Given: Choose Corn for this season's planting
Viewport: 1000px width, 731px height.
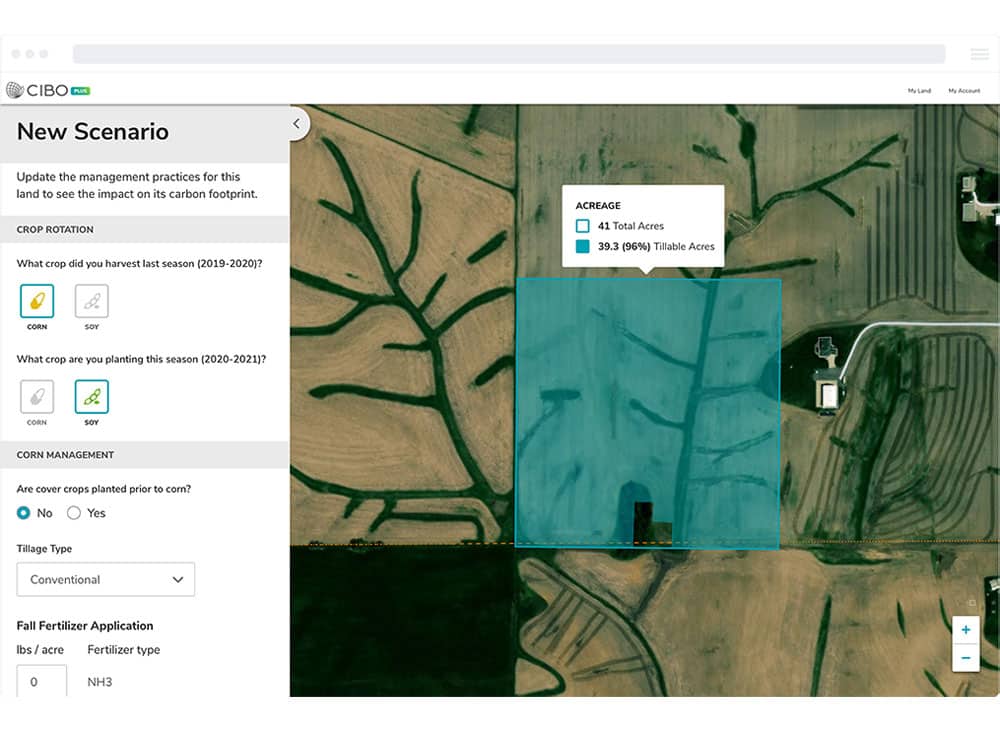Looking at the screenshot, I should (x=37, y=397).
